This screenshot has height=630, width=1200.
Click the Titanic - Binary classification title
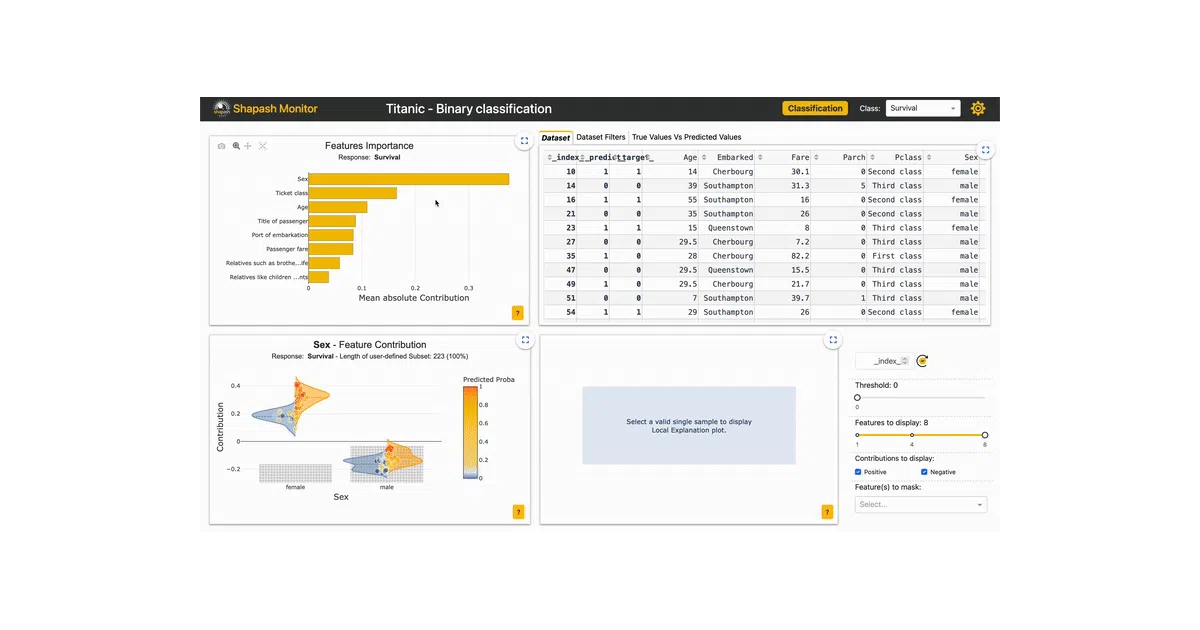(469, 109)
